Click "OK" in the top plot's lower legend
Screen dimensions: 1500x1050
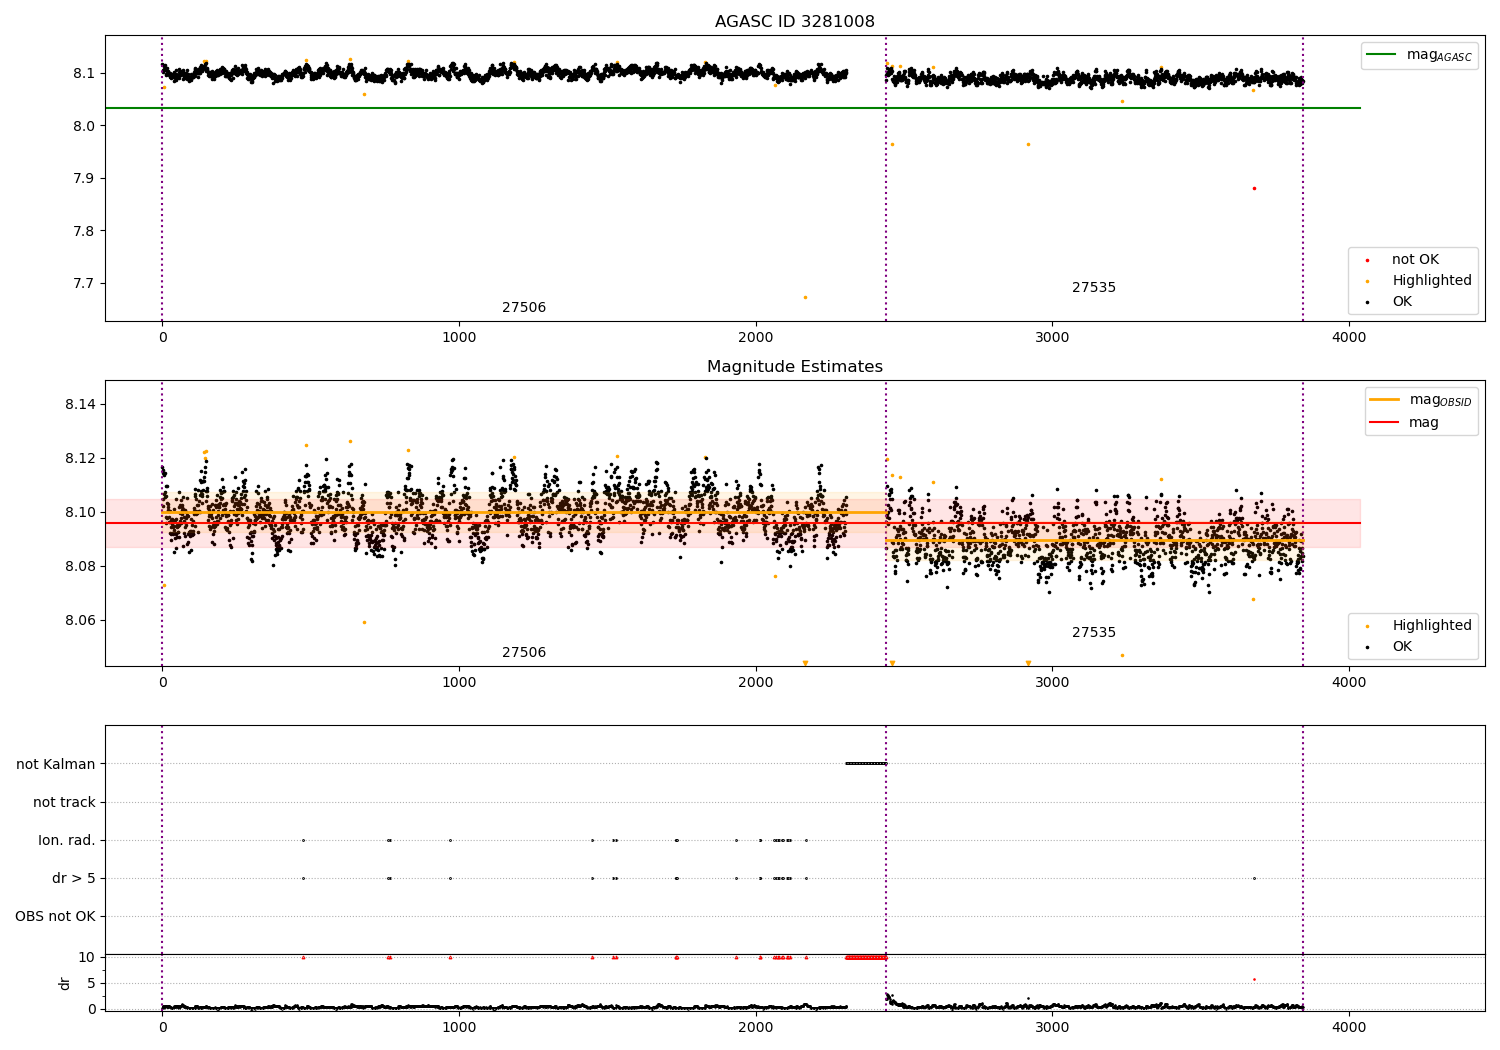[x=1402, y=302]
